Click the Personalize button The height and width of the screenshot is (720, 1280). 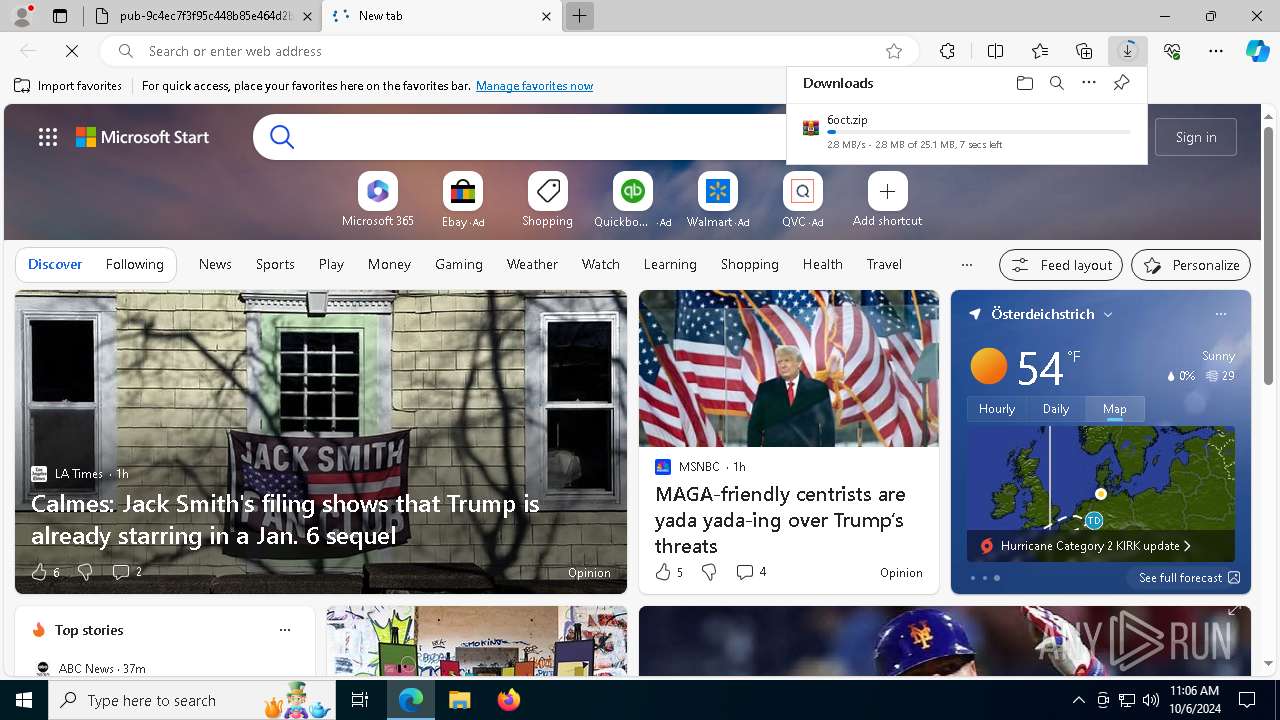pyautogui.click(x=1191, y=265)
